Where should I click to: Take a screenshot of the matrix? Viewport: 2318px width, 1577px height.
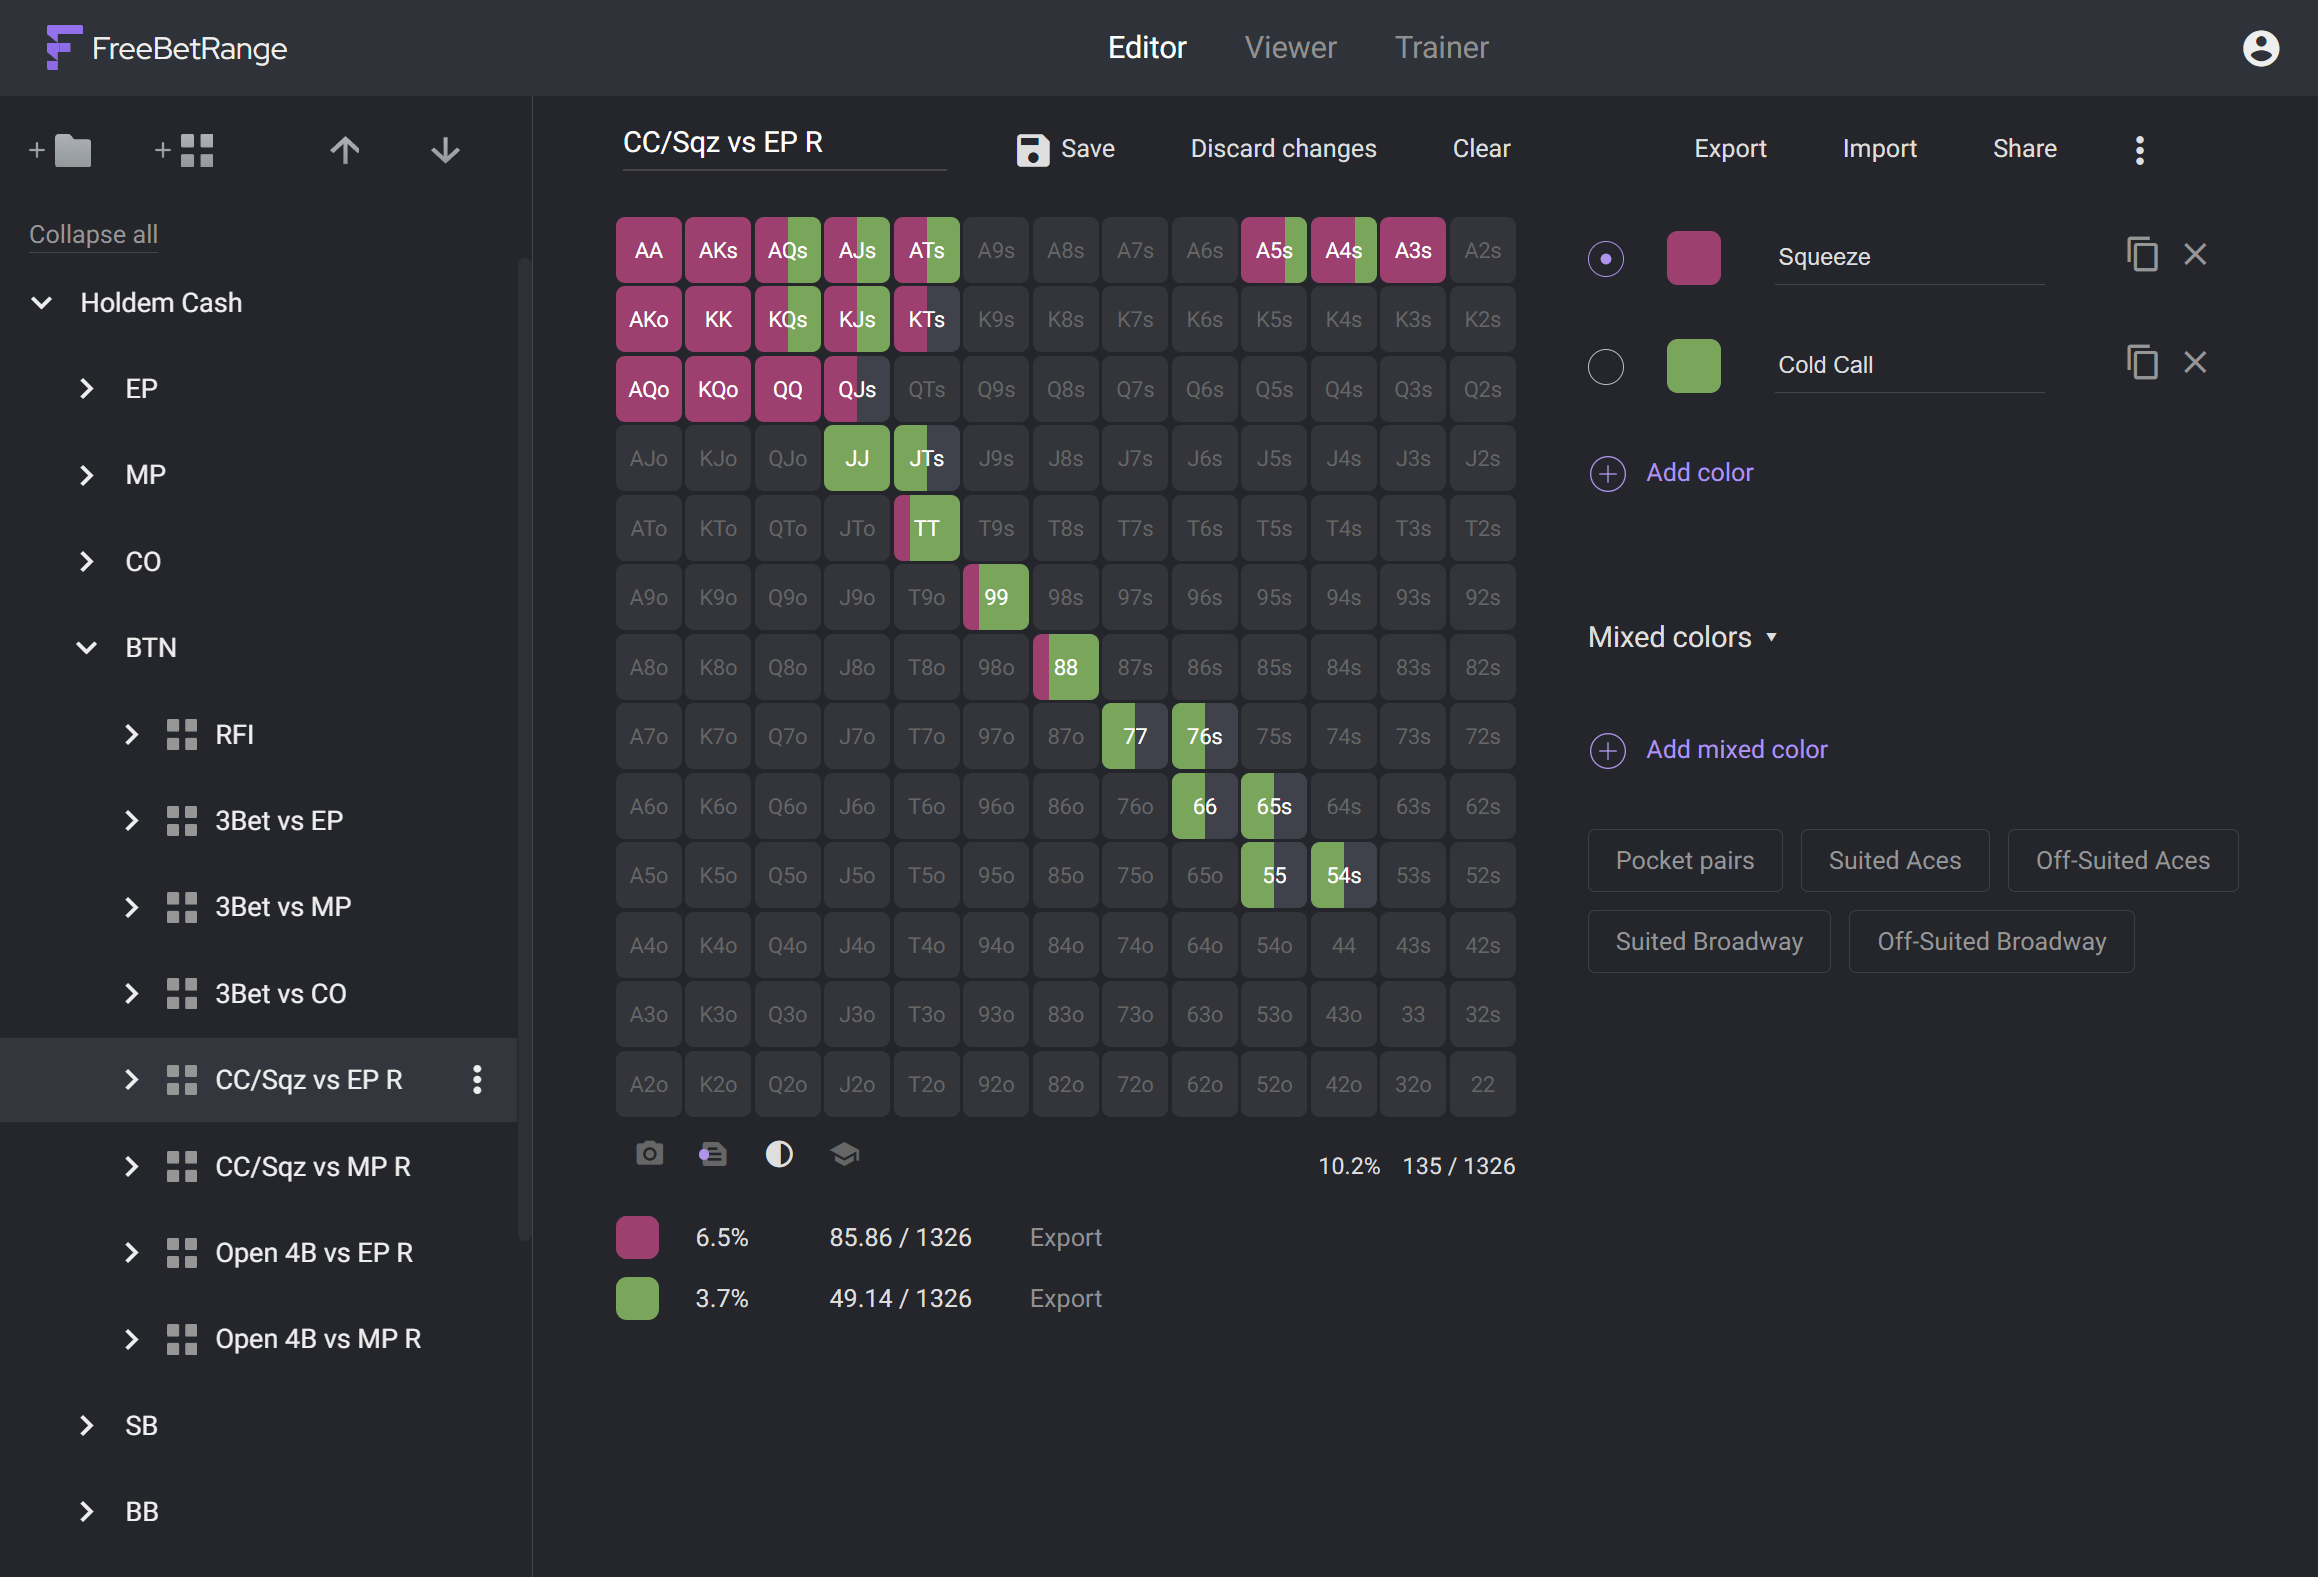[x=649, y=1154]
